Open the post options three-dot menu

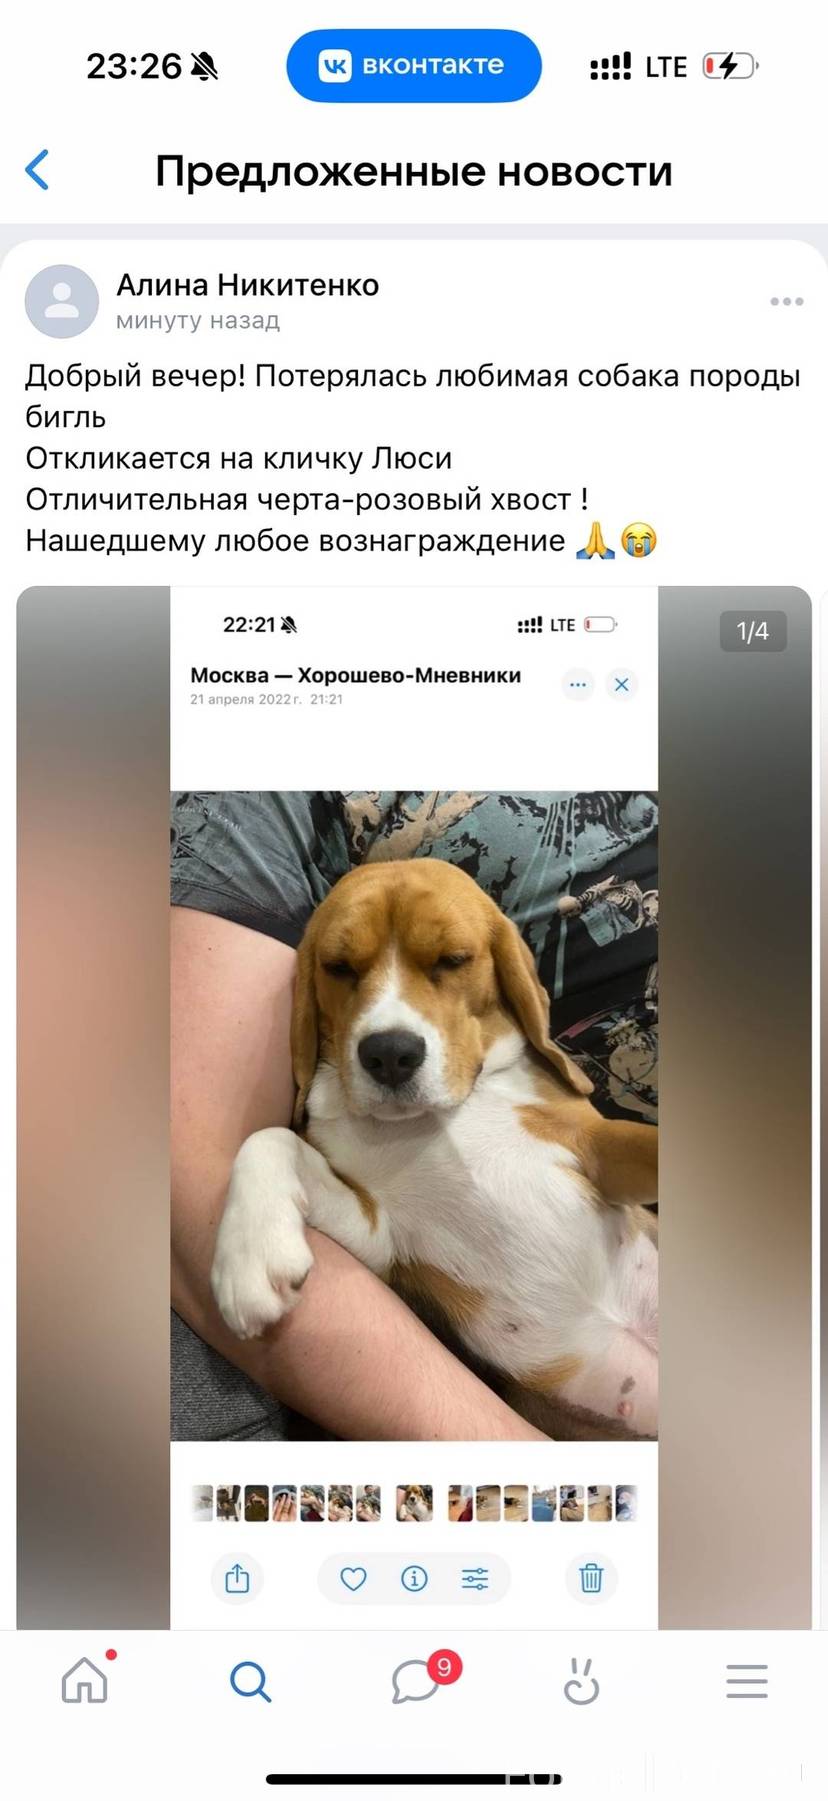point(786,301)
